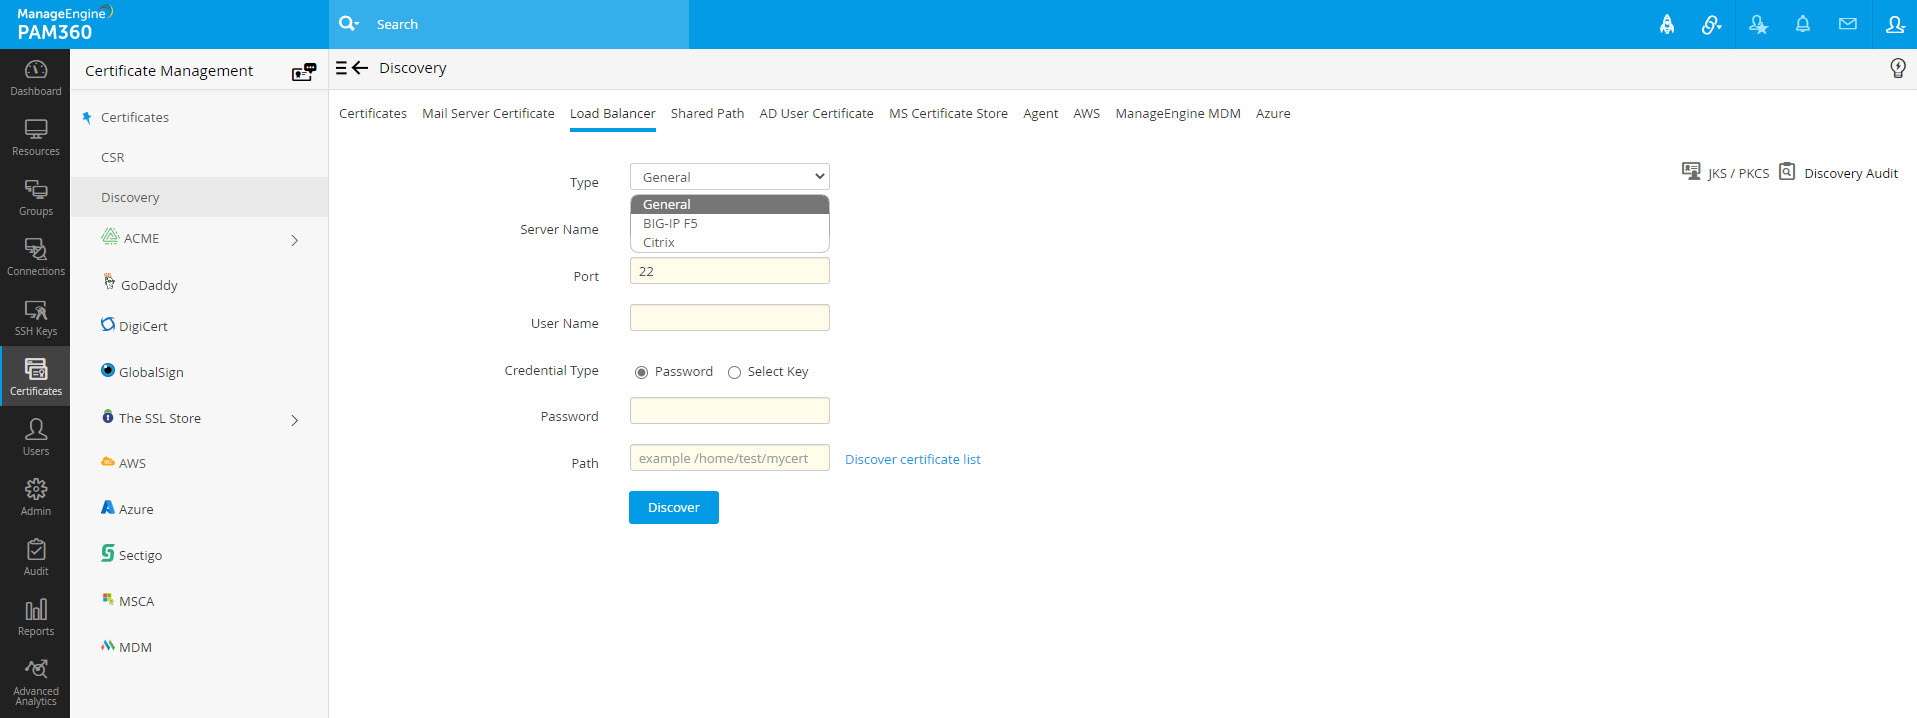Focus the Path input field

[730, 458]
